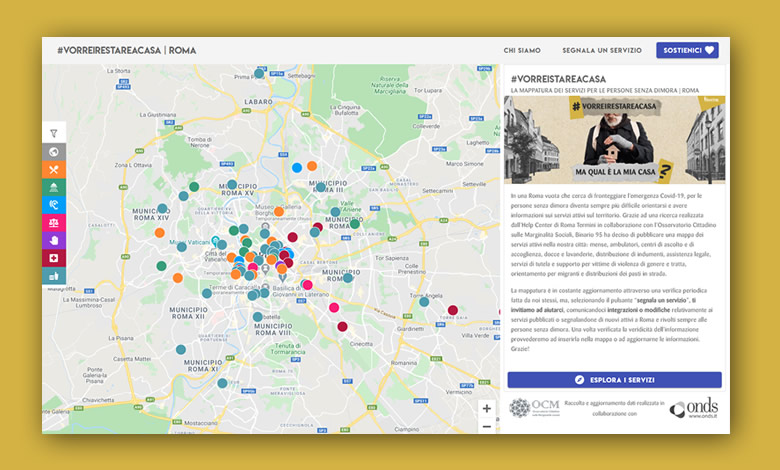Select the purple hand filter
This screenshot has height=470, width=780.
click(54, 240)
